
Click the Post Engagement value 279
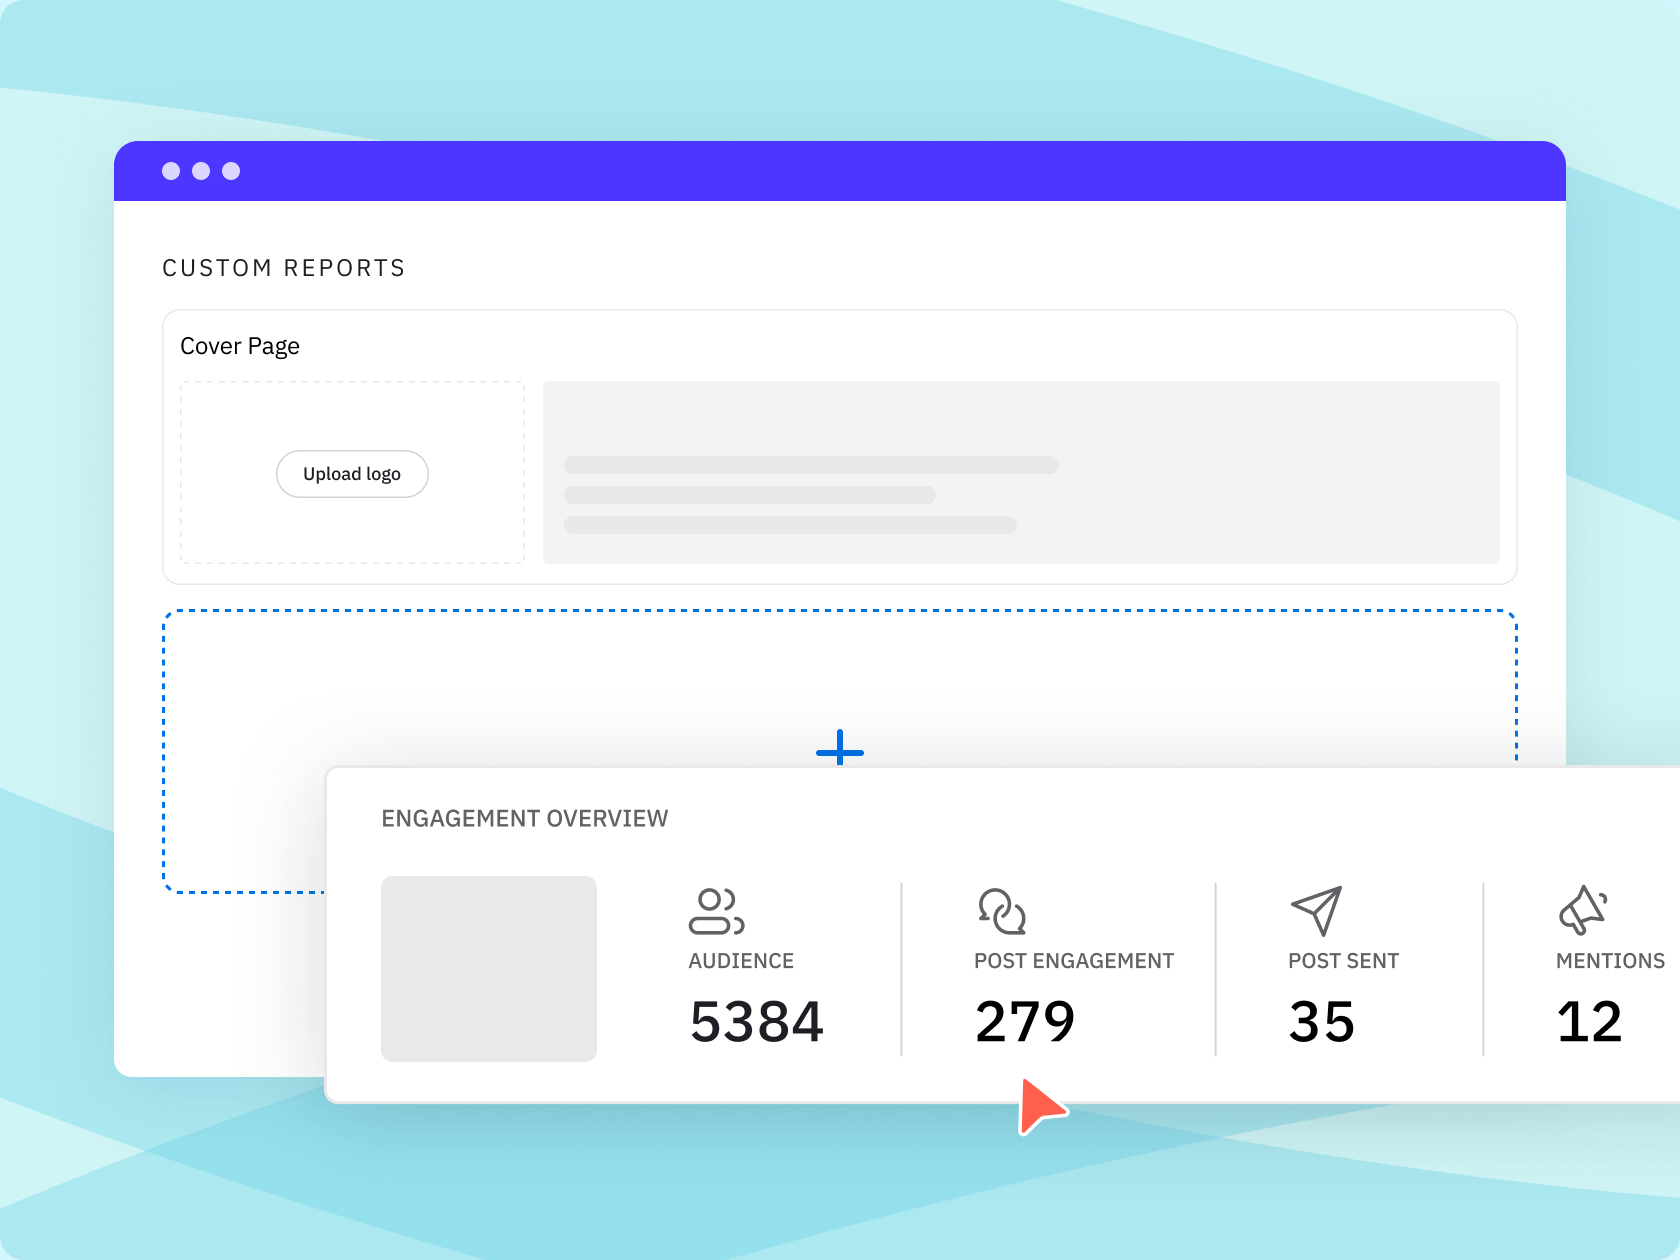click(x=1025, y=1022)
